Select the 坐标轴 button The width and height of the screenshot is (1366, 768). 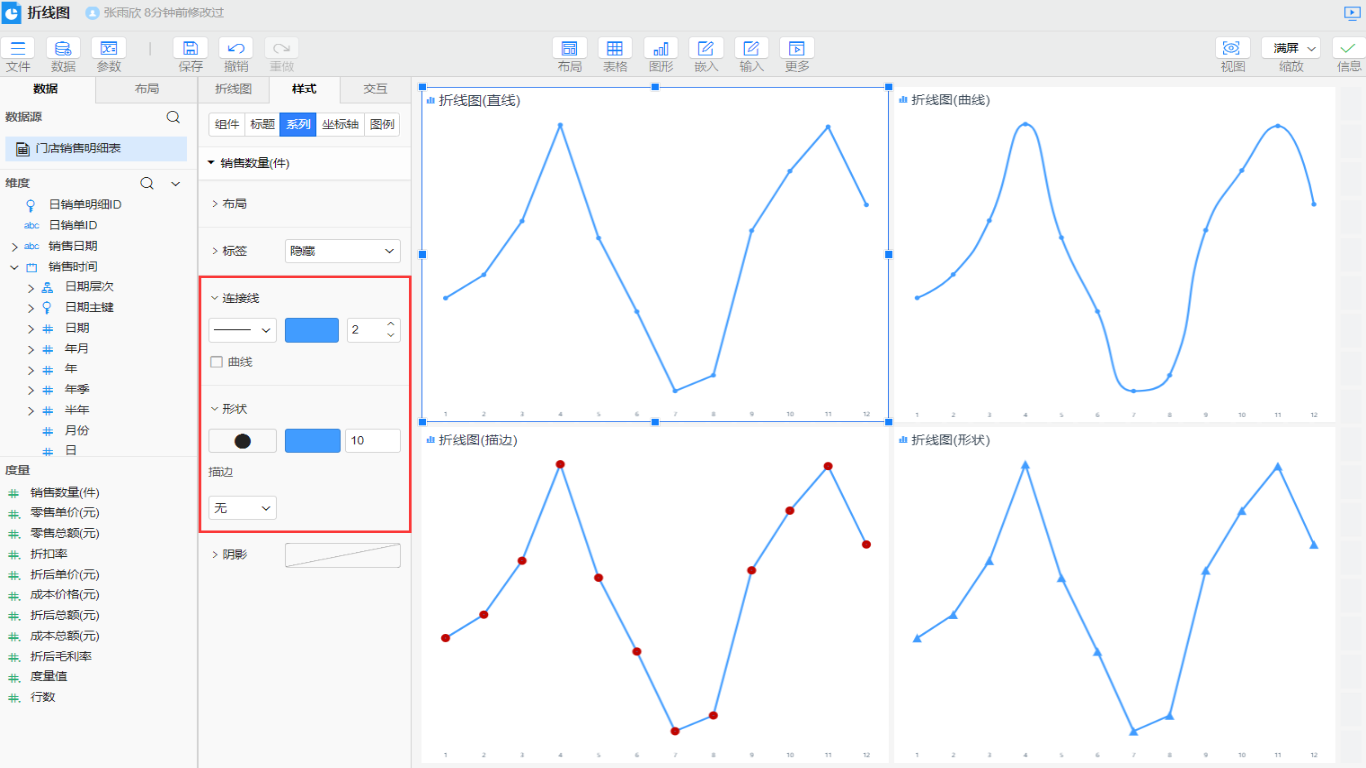[340, 124]
